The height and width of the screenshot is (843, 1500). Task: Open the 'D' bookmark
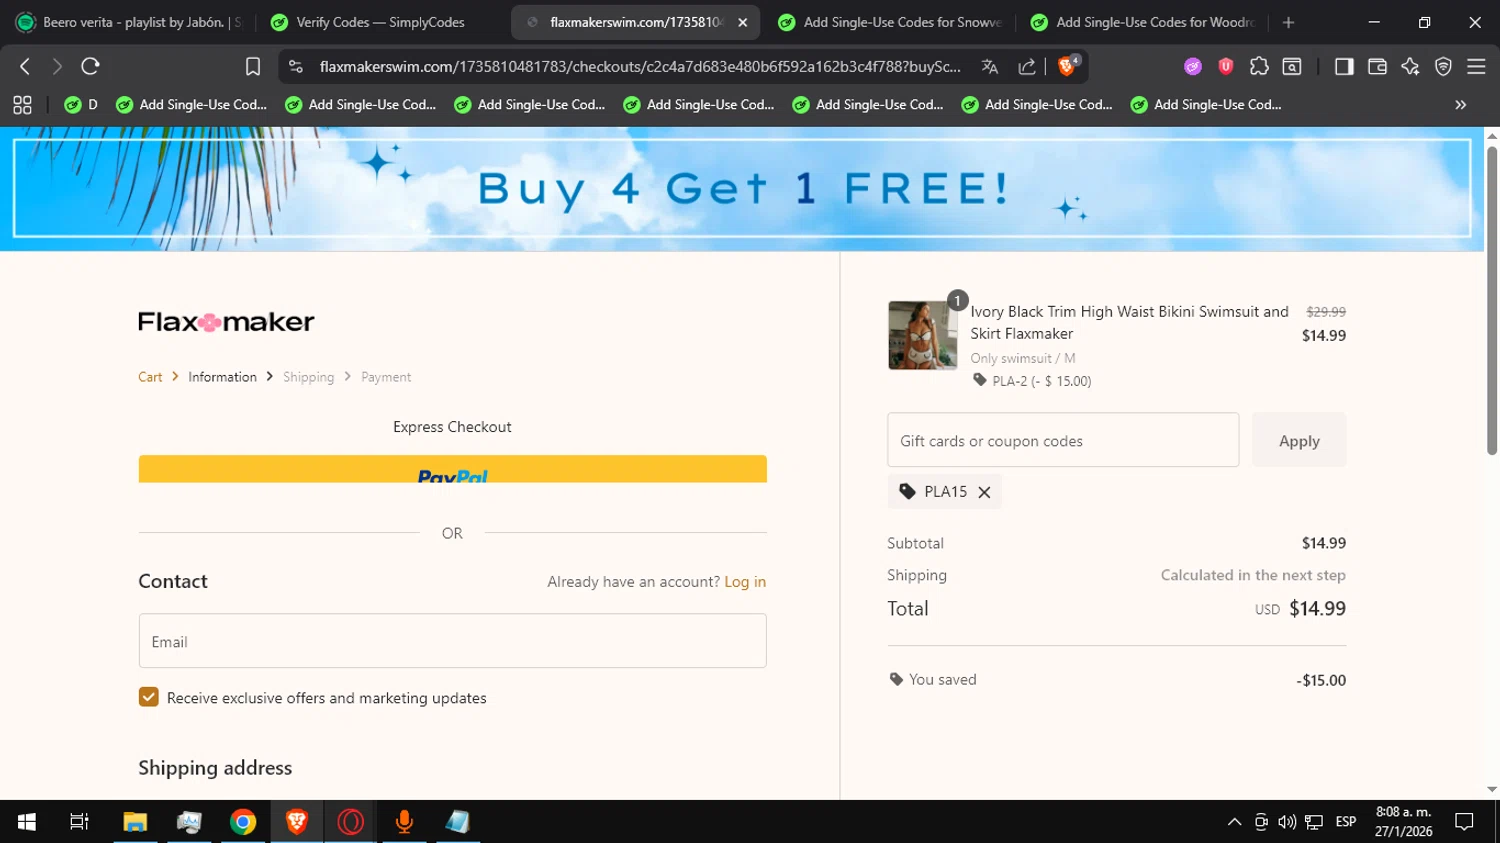pos(81,104)
